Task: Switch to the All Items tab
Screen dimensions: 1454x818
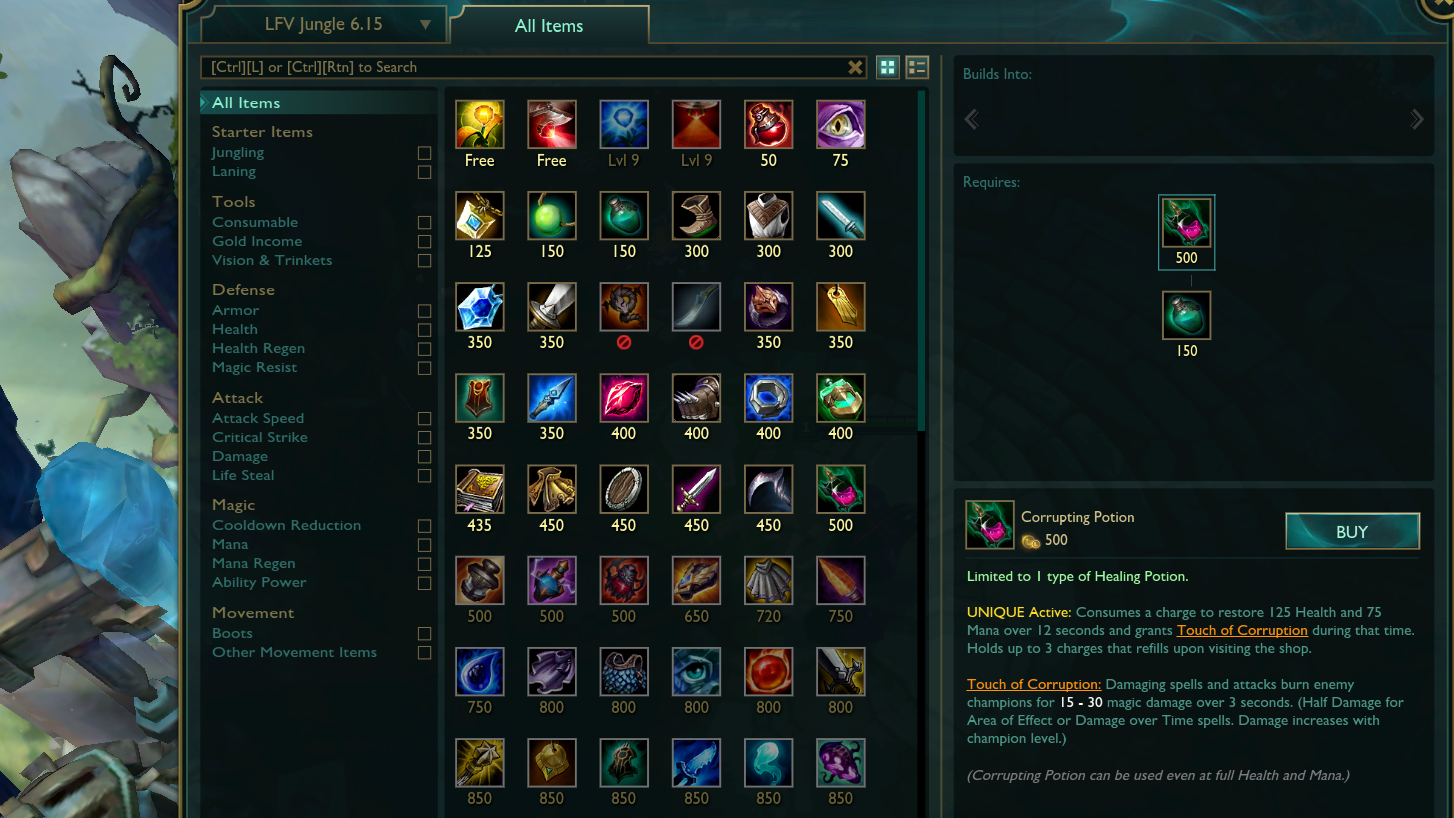Action: pyautogui.click(x=549, y=26)
